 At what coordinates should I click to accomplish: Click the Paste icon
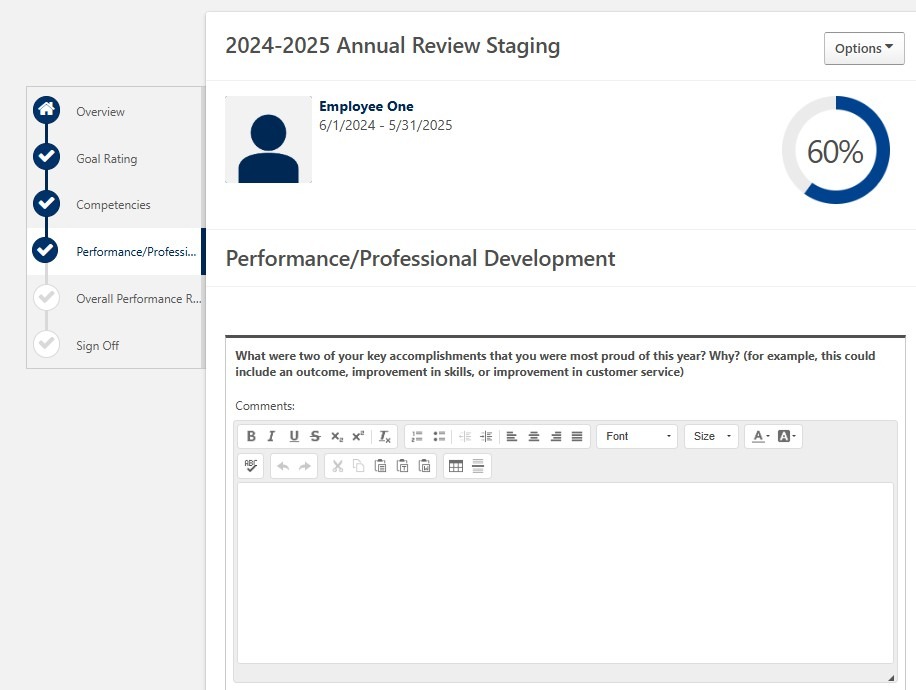[x=380, y=466]
